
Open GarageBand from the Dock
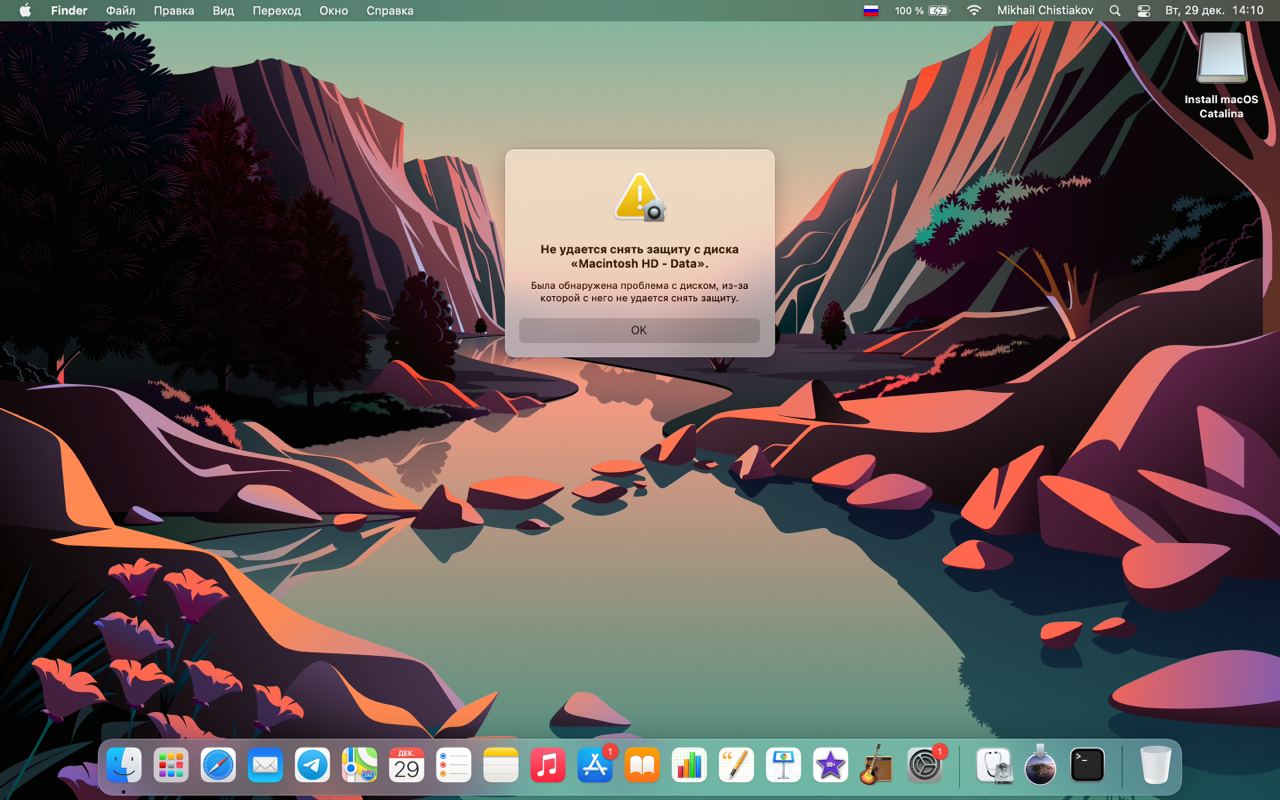pos(877,766)
